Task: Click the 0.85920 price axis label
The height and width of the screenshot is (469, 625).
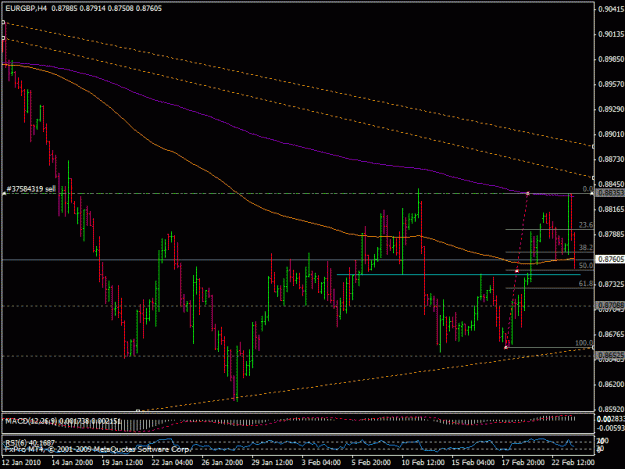Action: tap(611, 409)
